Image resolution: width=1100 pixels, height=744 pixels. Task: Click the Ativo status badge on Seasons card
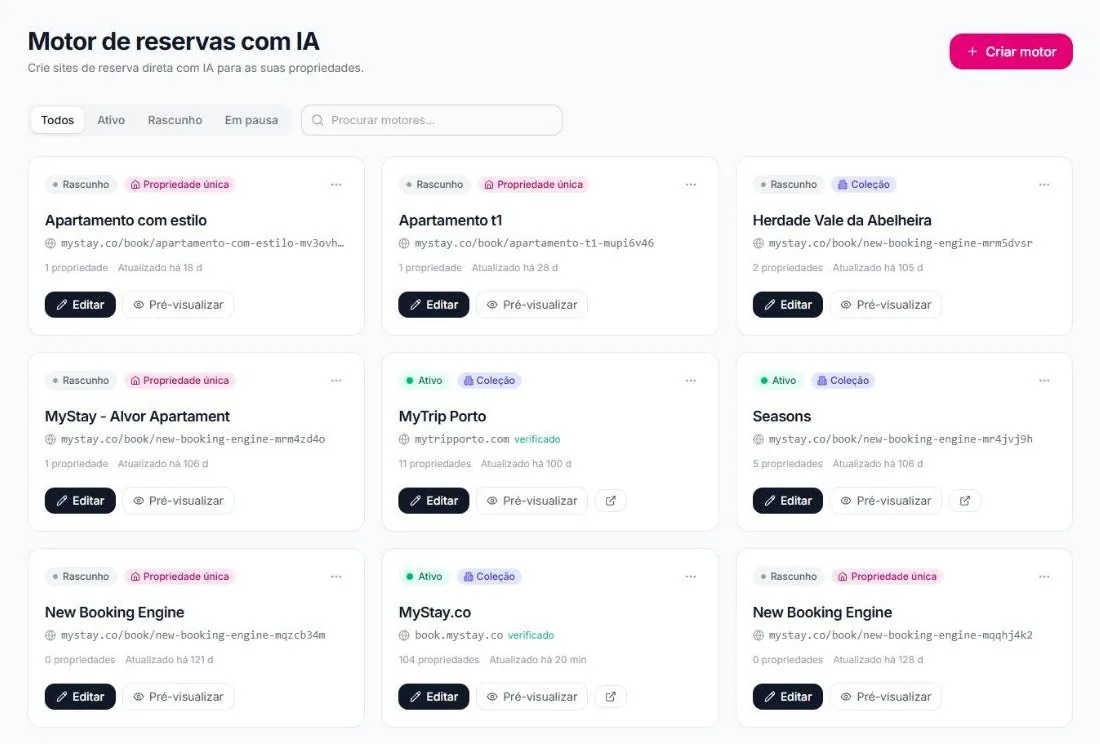[778, 380]
